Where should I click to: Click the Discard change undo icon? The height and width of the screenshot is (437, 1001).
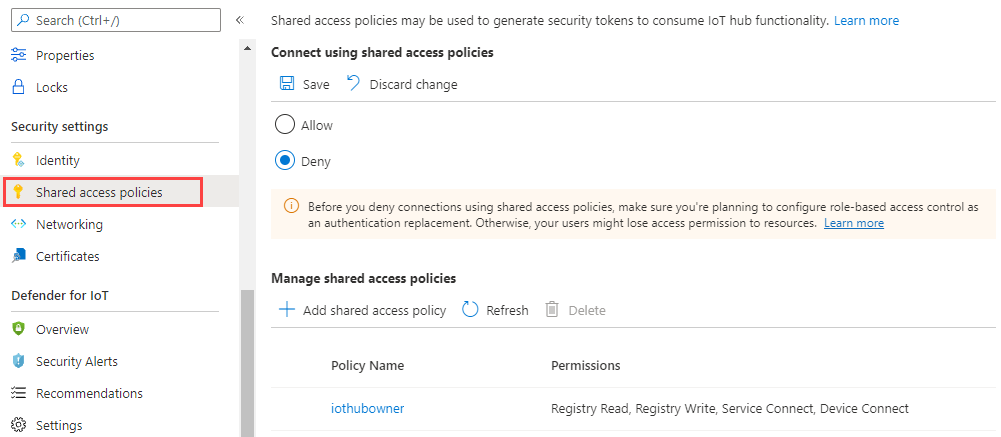tap(353, 84)
